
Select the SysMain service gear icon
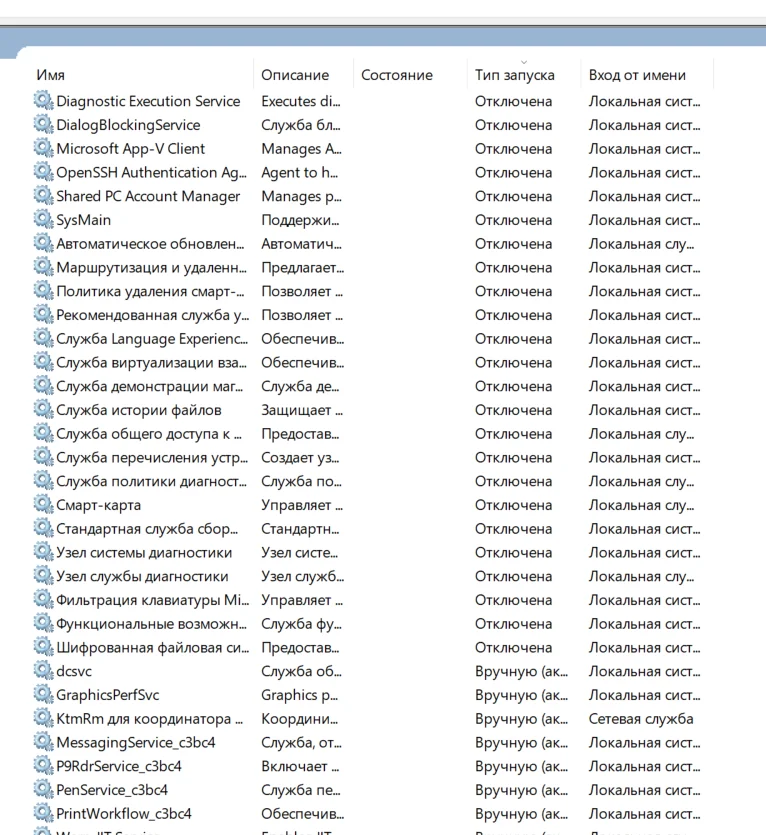[x=43, y=219]
